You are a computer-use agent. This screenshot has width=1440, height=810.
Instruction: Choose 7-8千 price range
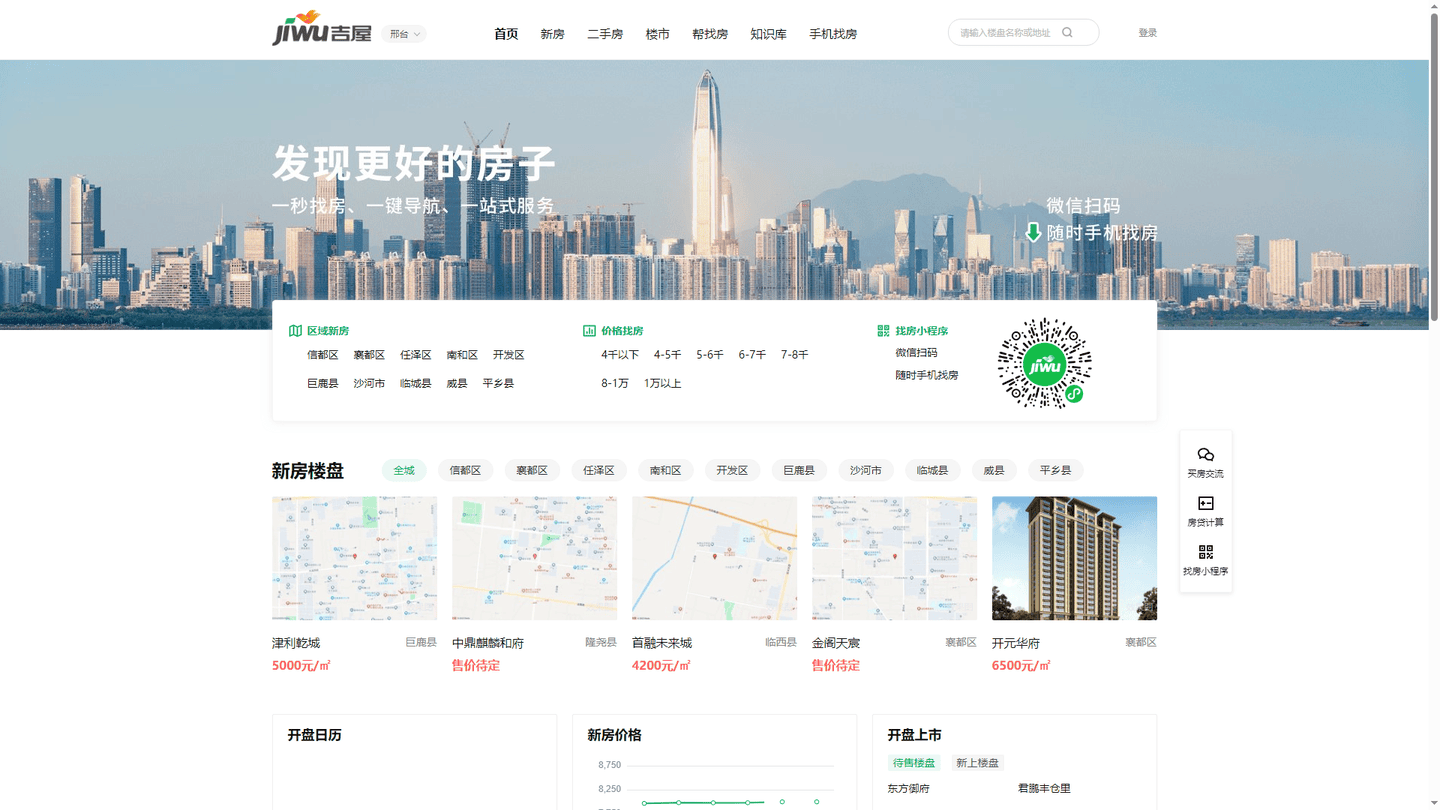pos(794,355)
